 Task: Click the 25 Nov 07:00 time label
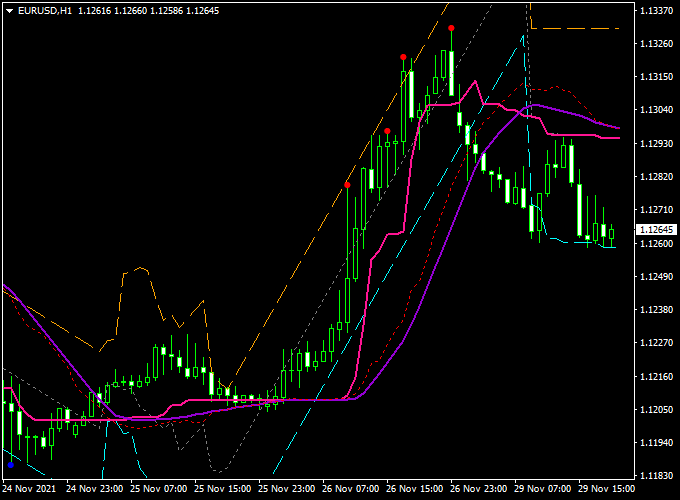(x=159, y=489)
